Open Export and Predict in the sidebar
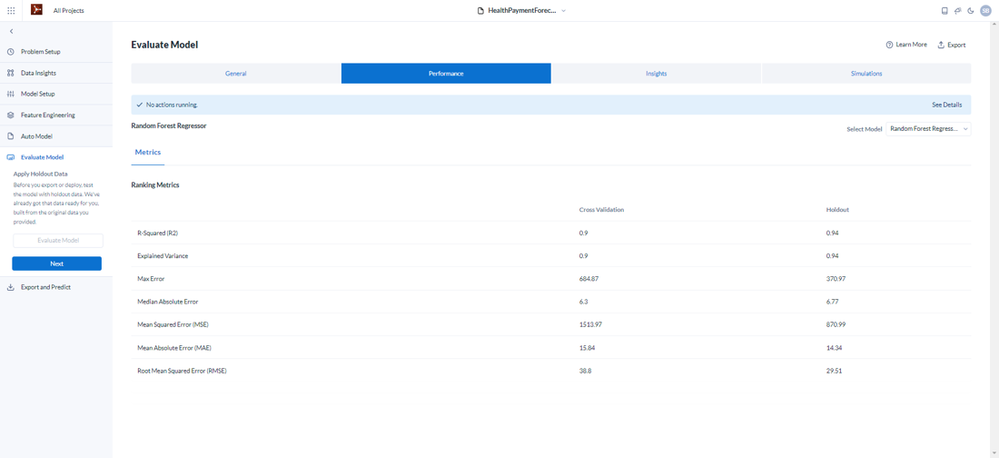Viewport: 999px width, 458px height. tap(46, 287)
